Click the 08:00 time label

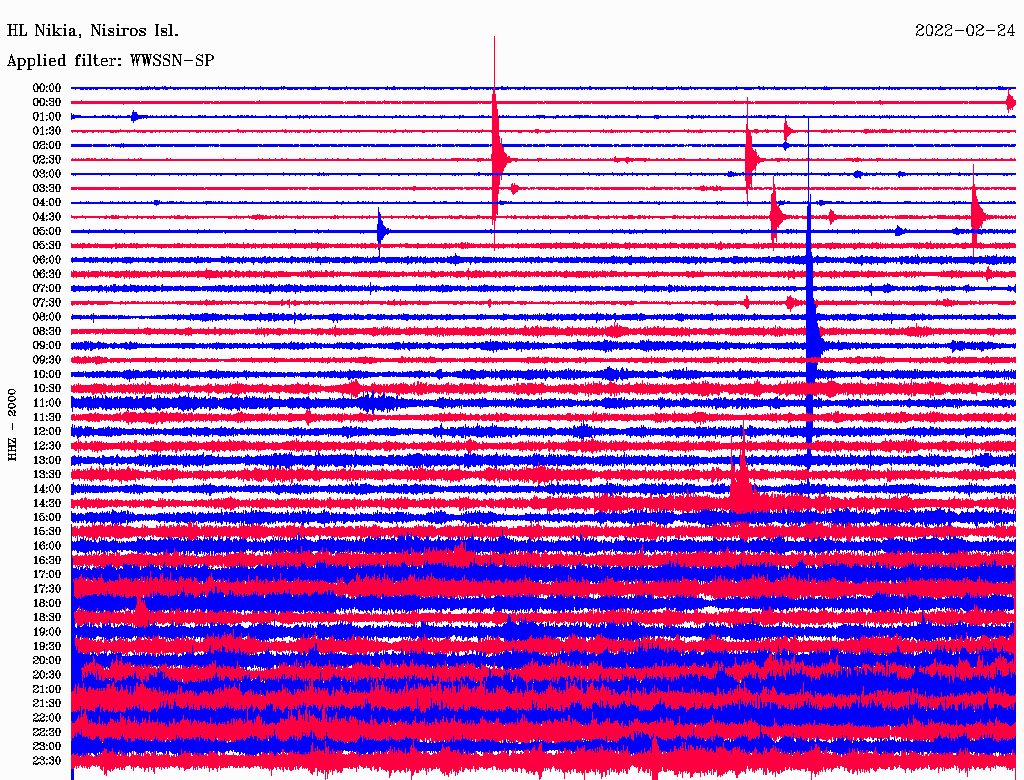[47, 317]
